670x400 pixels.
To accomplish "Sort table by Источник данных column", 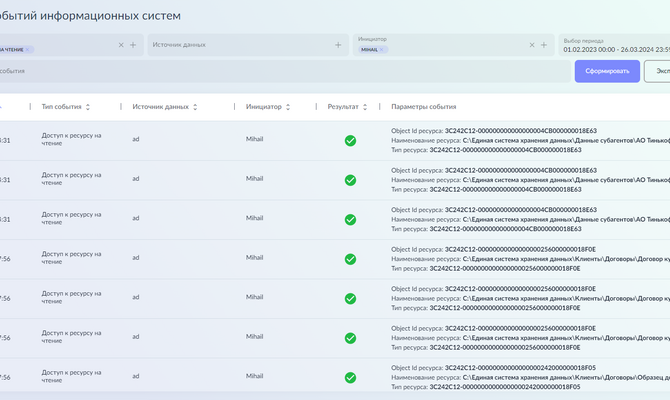I will coord(195,107).
